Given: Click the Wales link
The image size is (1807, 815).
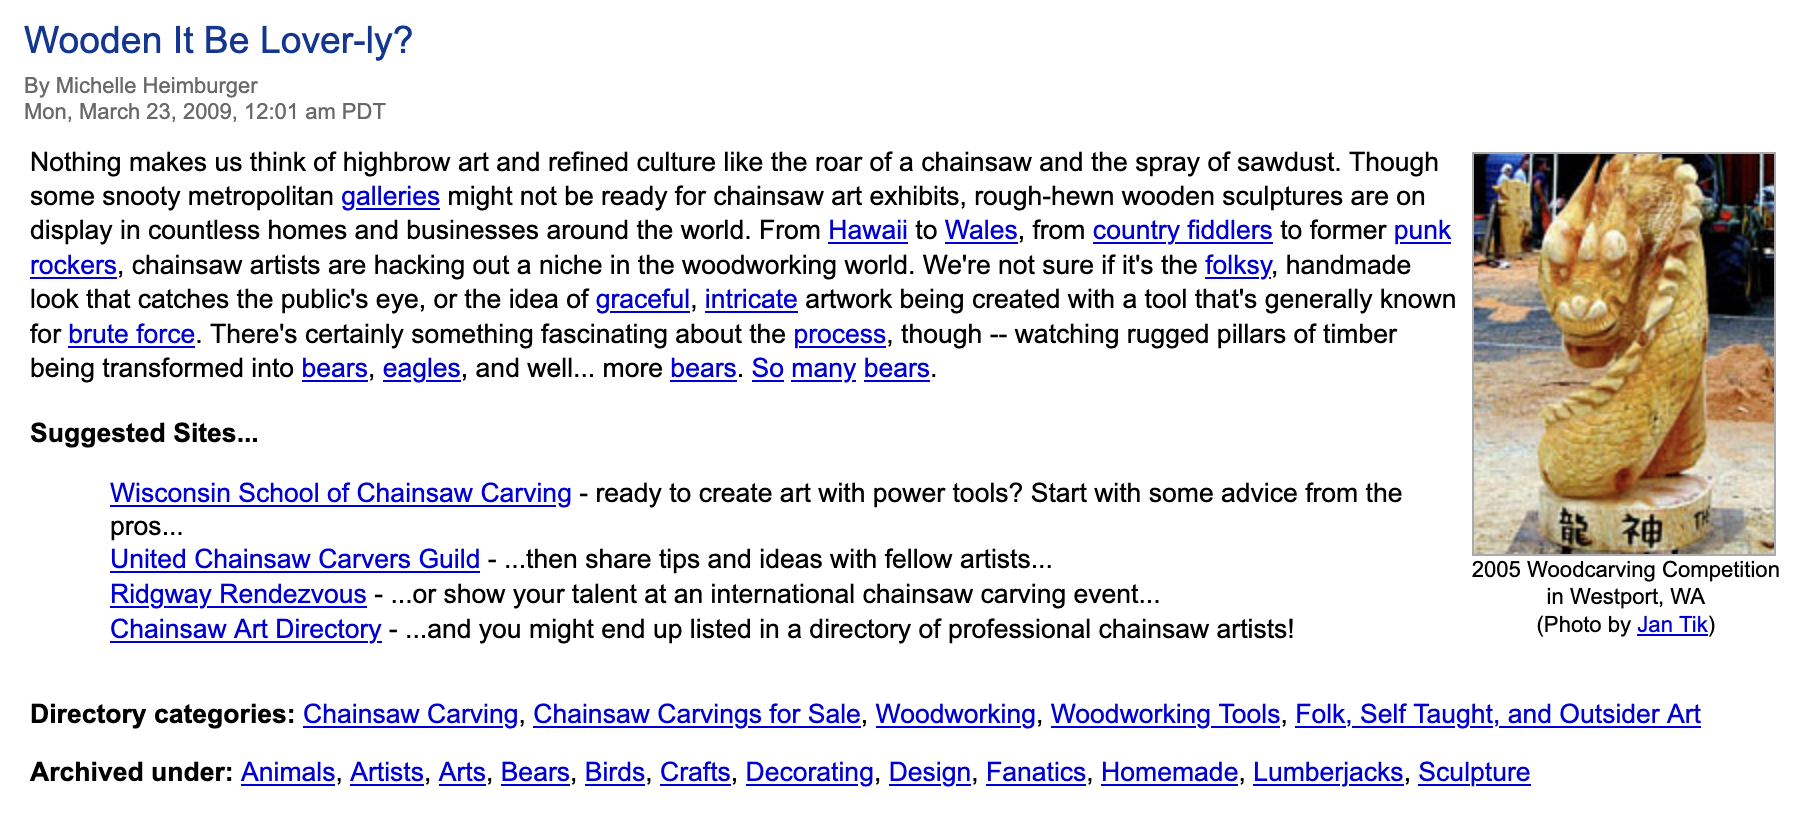Looking at the screenshot, I should click(x=980, y=230).
